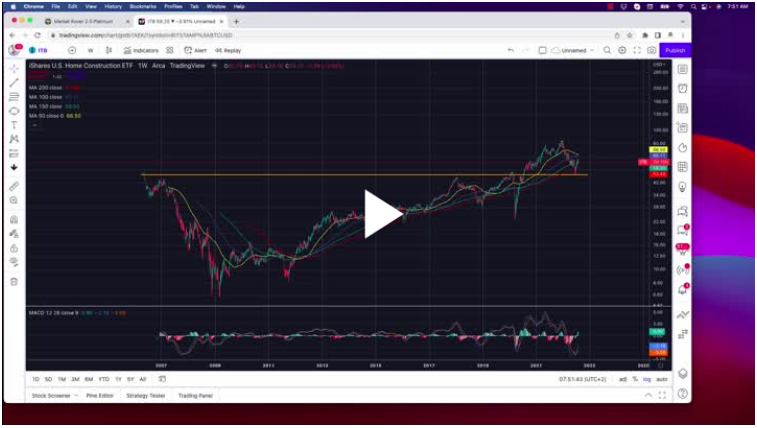This screenshot has width=757, height=428.
Task: Select the crosshair cursor tool
Action: coord(14,69)
